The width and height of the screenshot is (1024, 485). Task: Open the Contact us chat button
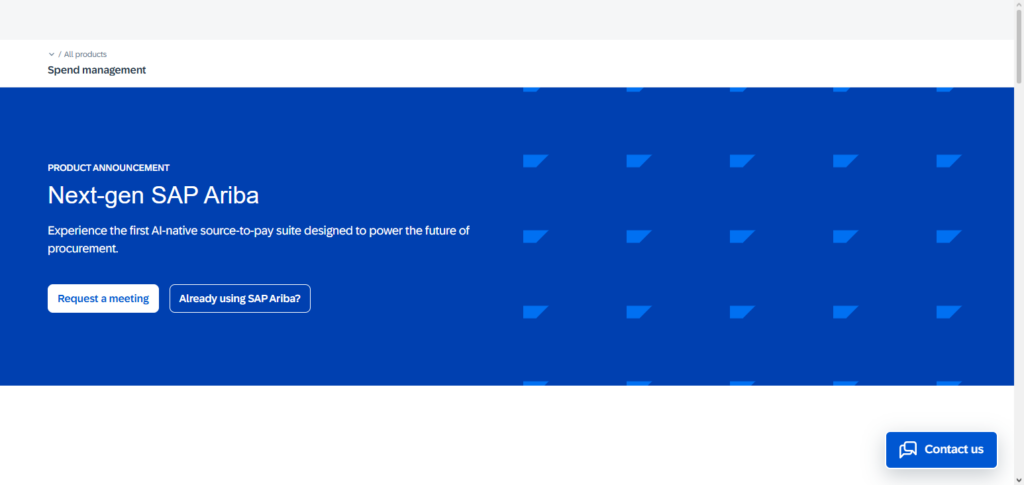click(941, 450)
